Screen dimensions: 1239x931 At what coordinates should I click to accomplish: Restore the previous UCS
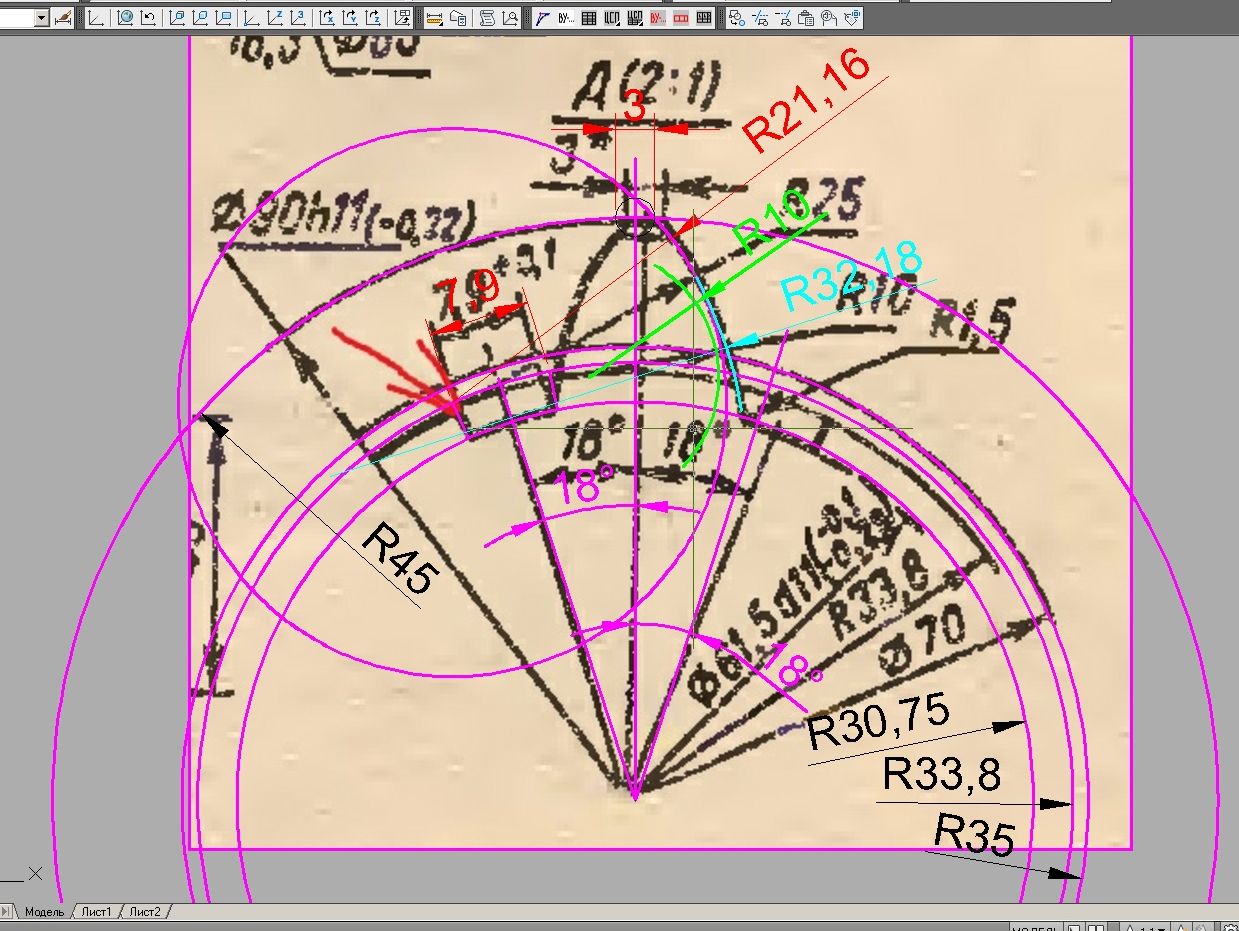coord(148,18)
